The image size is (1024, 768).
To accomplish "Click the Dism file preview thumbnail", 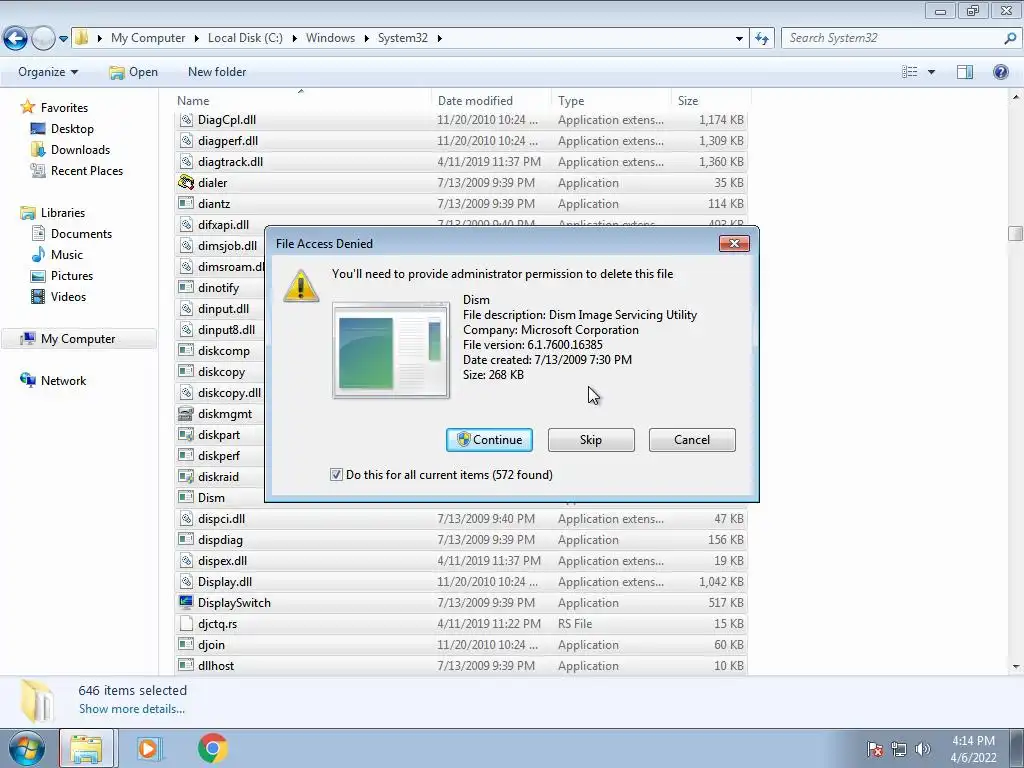I will [x=391, y=349].
